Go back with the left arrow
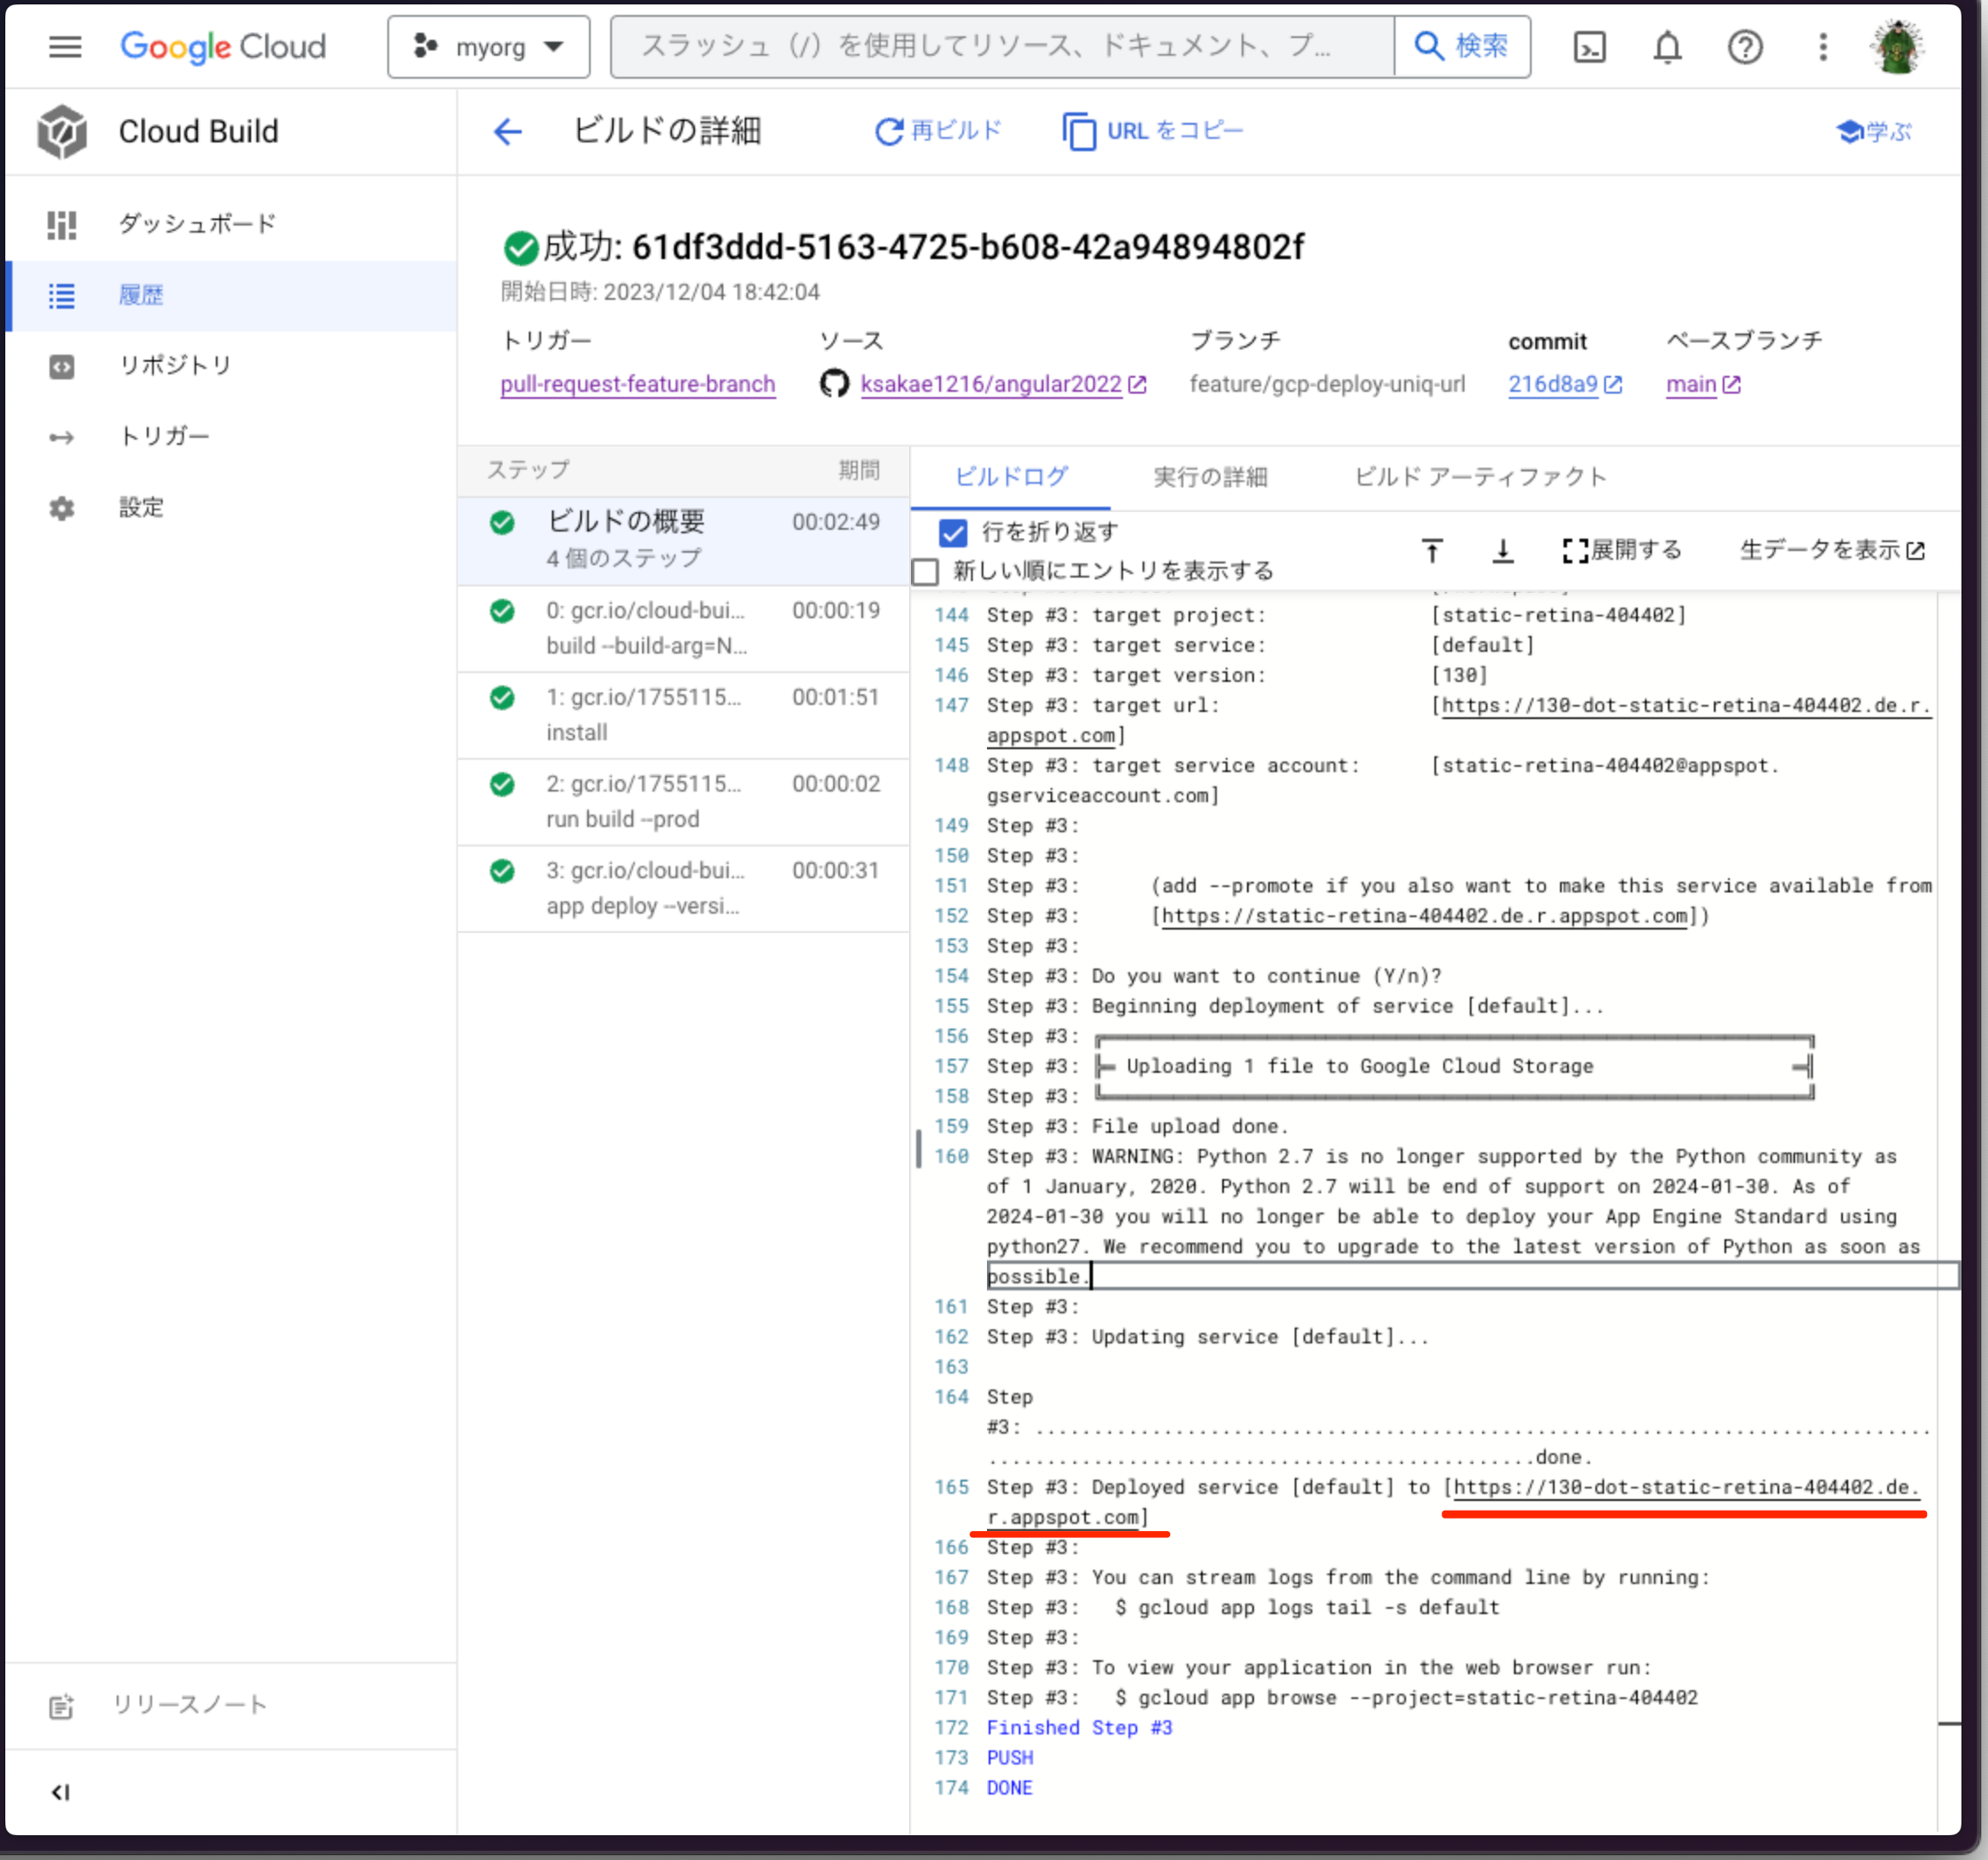 click(x=508, y=131)
